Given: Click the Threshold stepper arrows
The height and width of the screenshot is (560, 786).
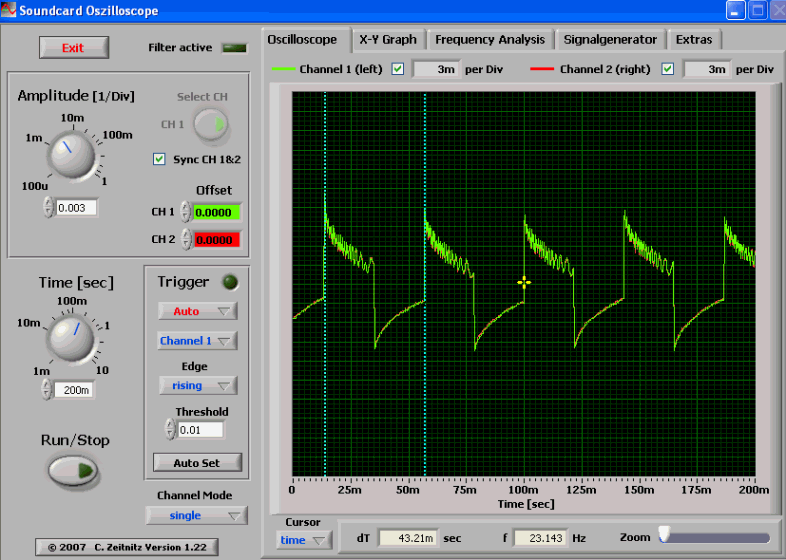Looking at the screenshot, I should coord(170,430).
